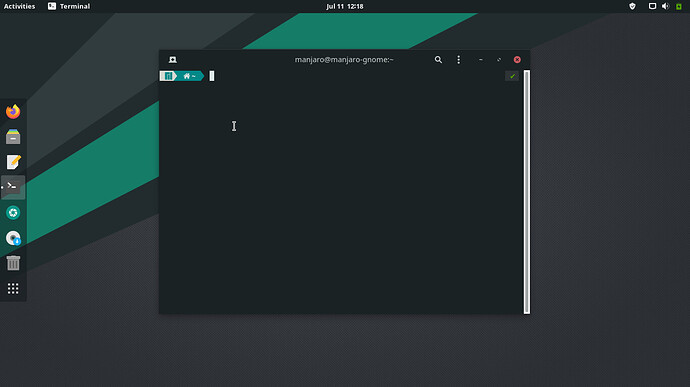This screenshot has width=690, height=387.
Task: Open the Files manager dock icon
Action: pyautogui.click(x=13, y=136)
